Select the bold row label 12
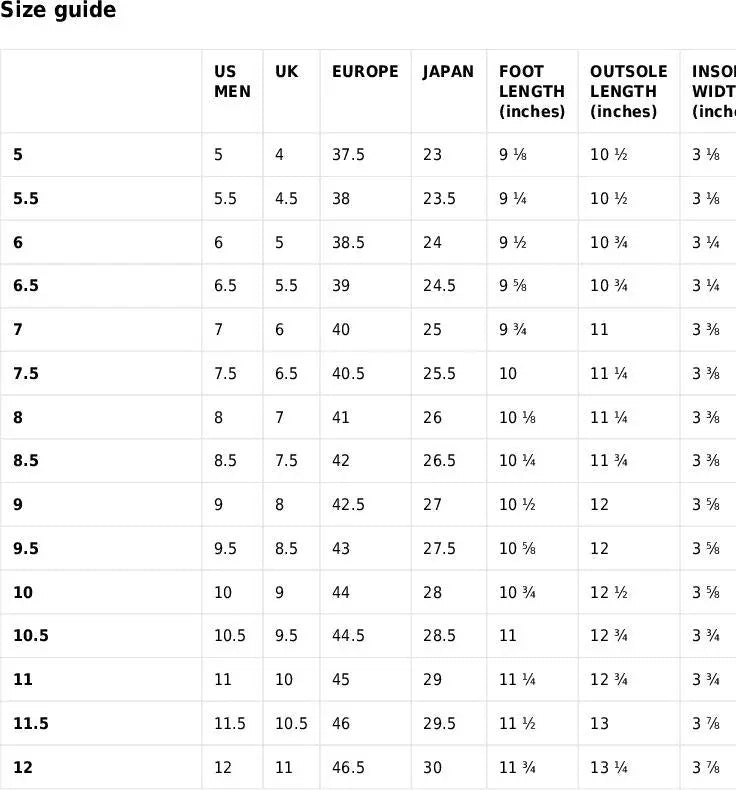736x790 pixels. click(x=23, y=768)
